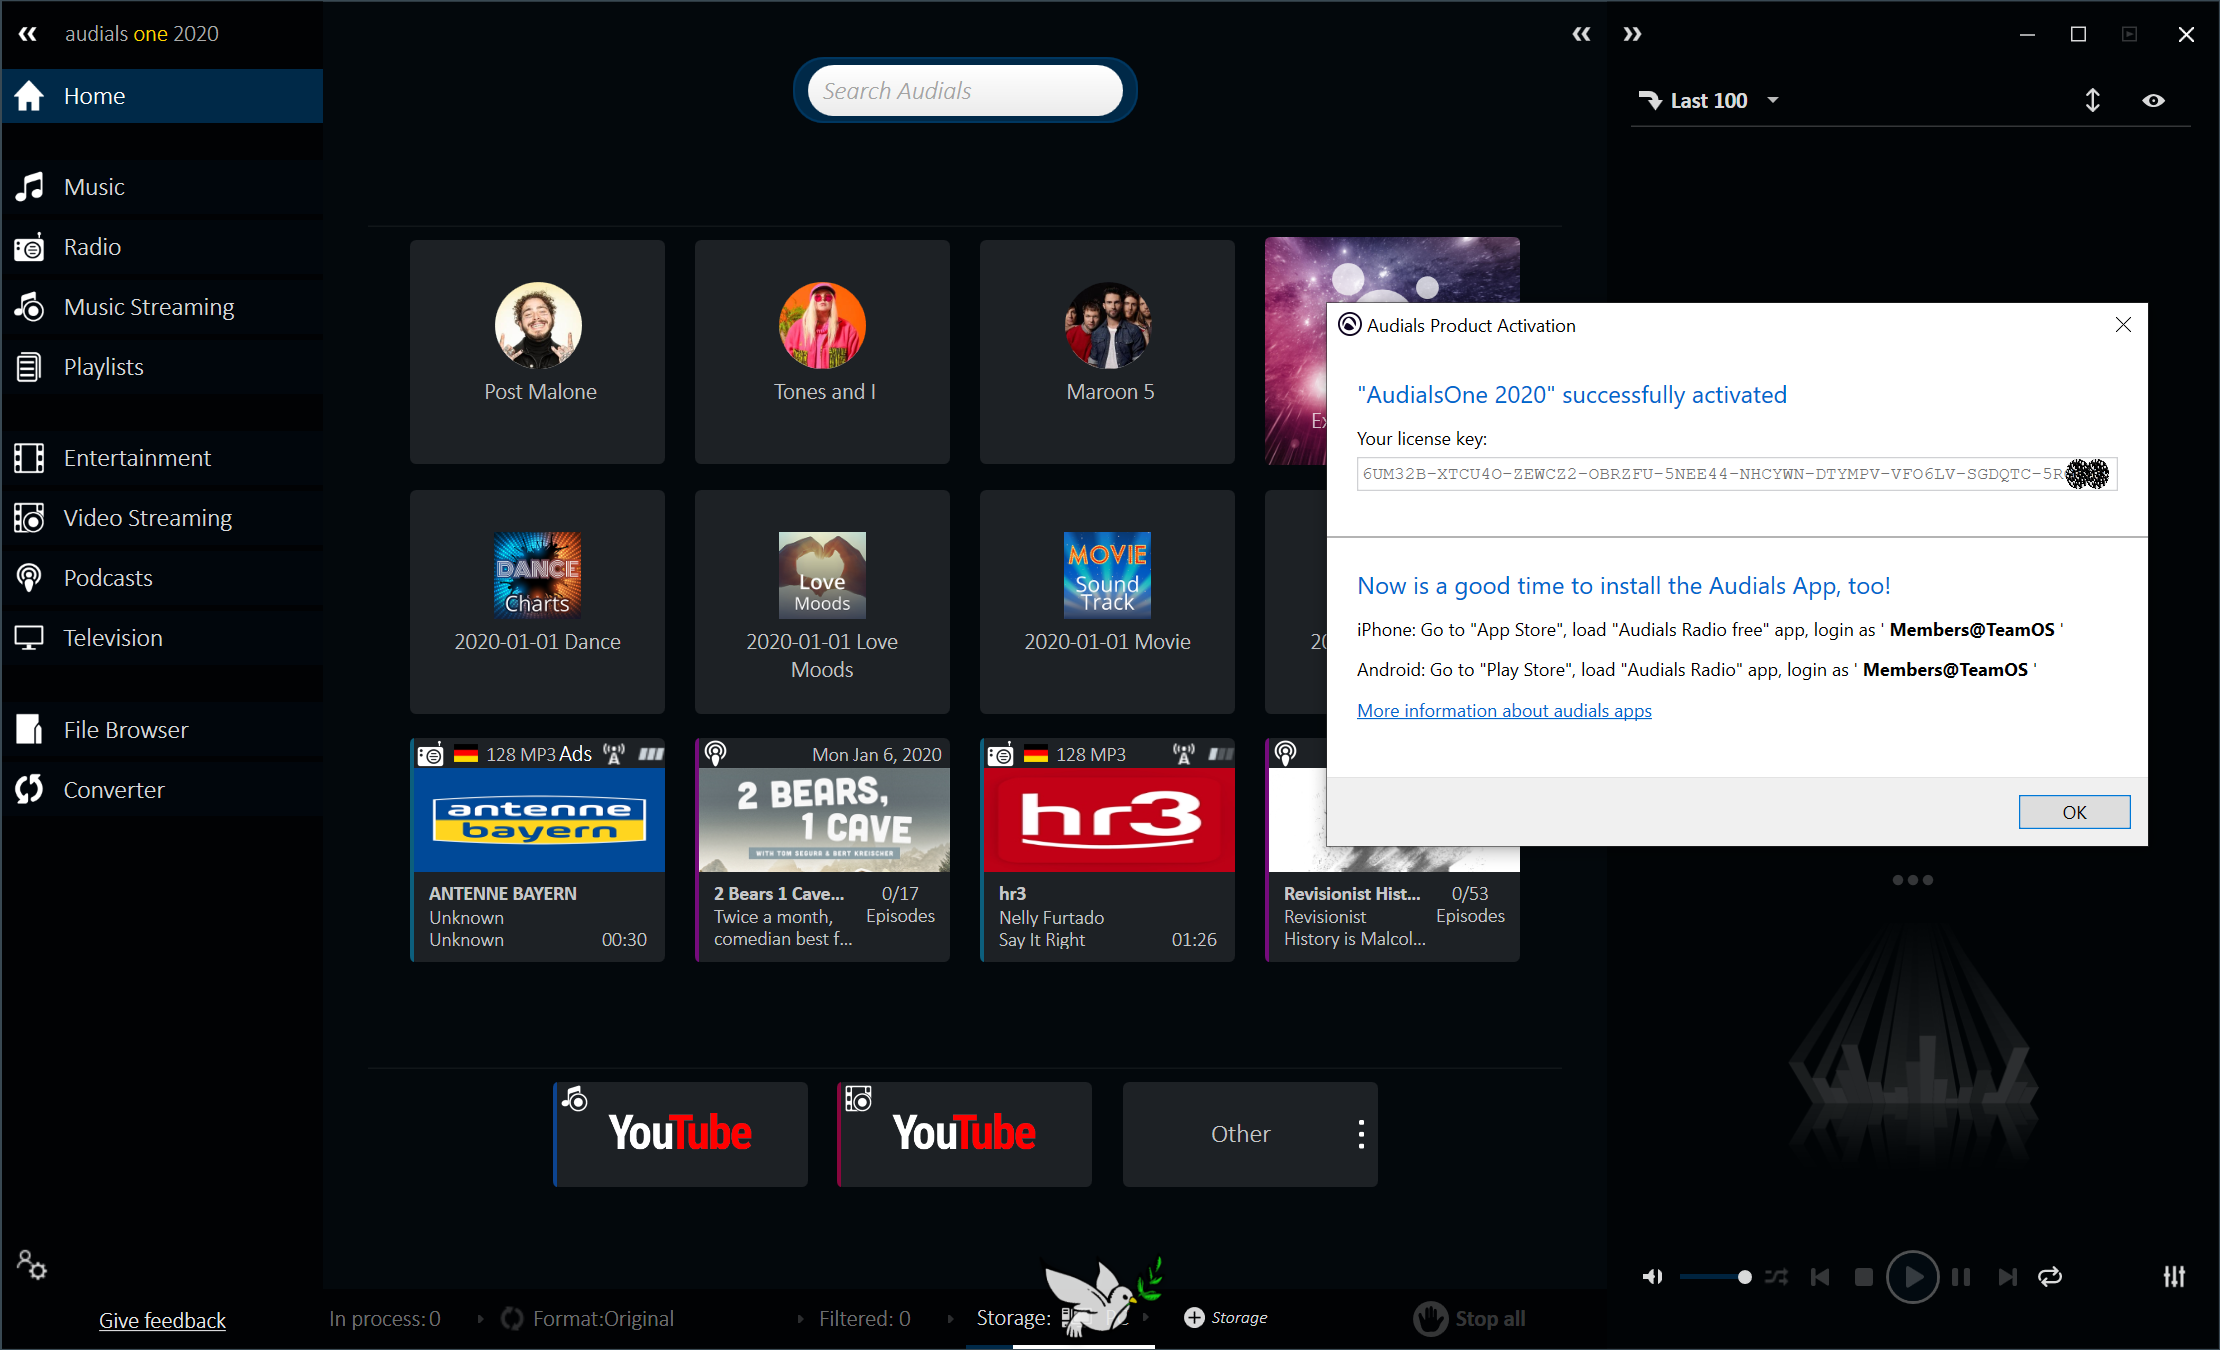The width and height of the screenshot is (2220, 1350).
Task: Open the Maroon 5 artist tile
Action: (1107, 351)
